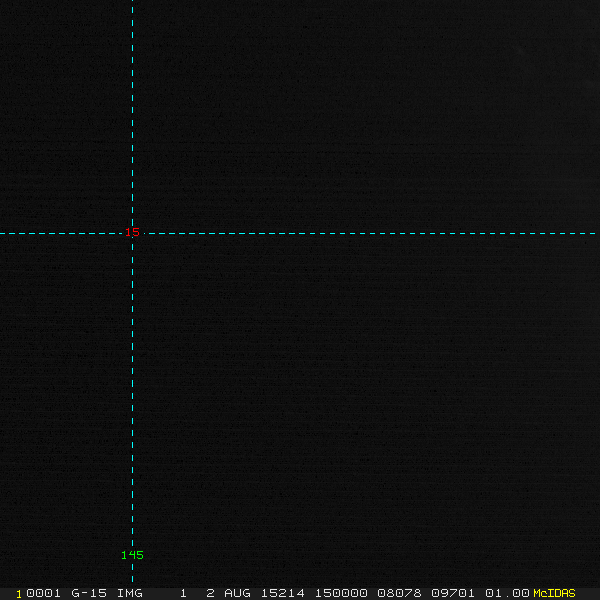Click the 15214 Julian date value
The width and height of the screenshot is (600, 600).
pyautogui.click(x=283, y=593)
